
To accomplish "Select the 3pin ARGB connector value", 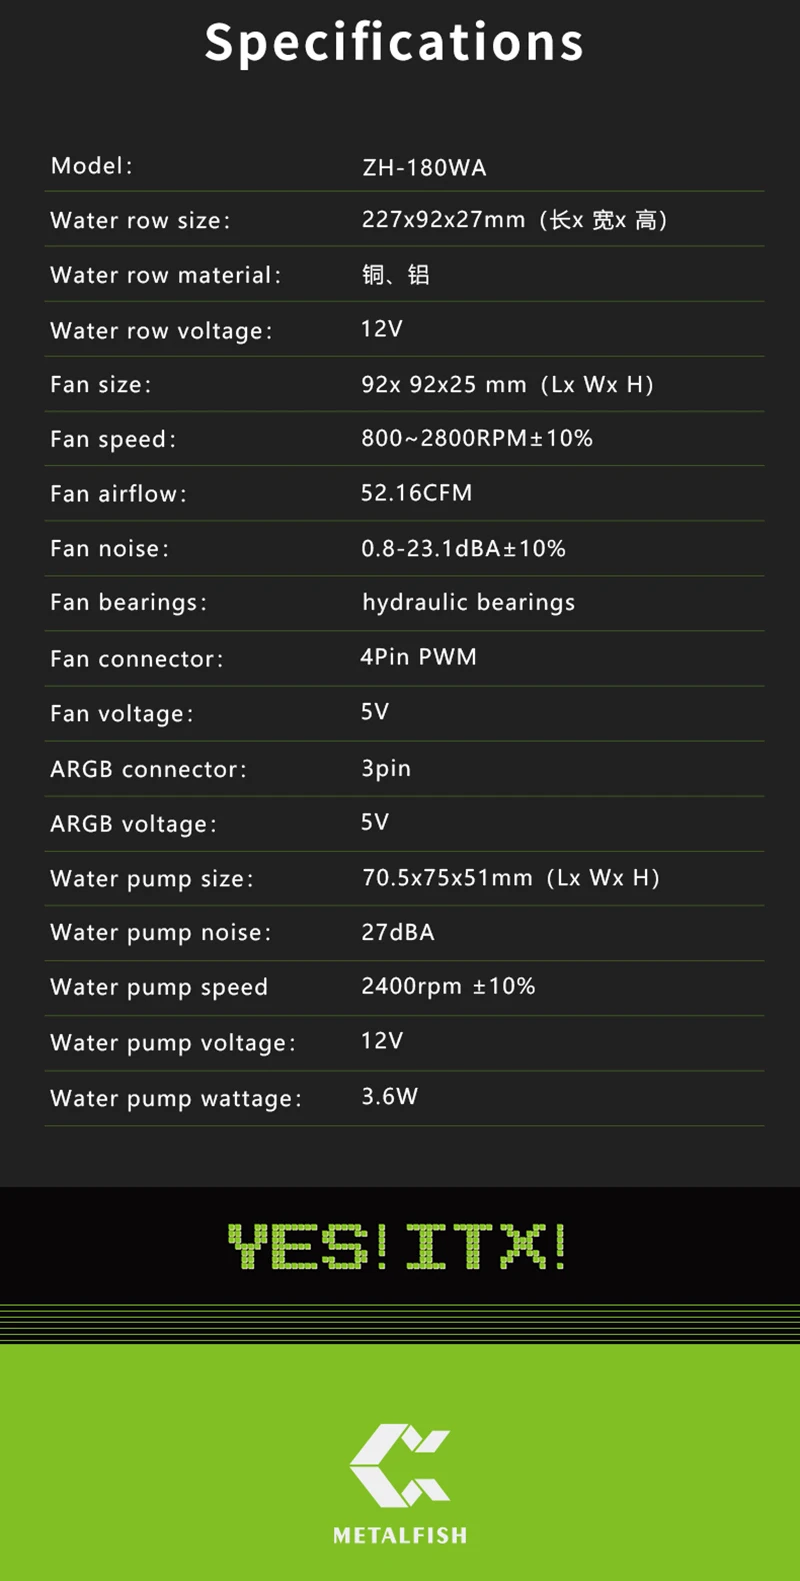I will 386,768.
